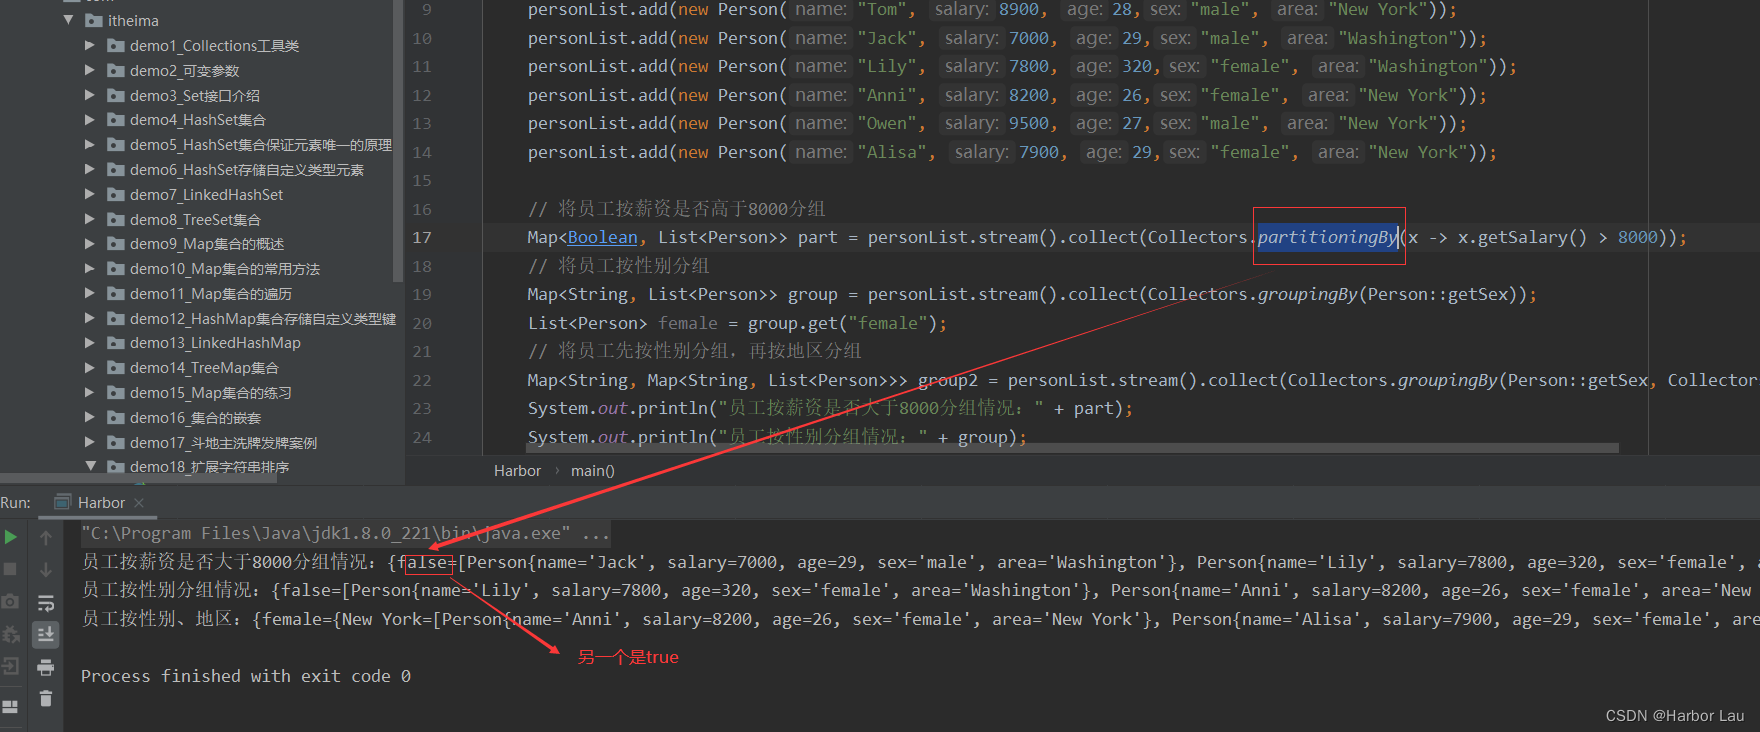
Task: Expand the demo1_Collections工具类 folder
Action: pos(90,45)
